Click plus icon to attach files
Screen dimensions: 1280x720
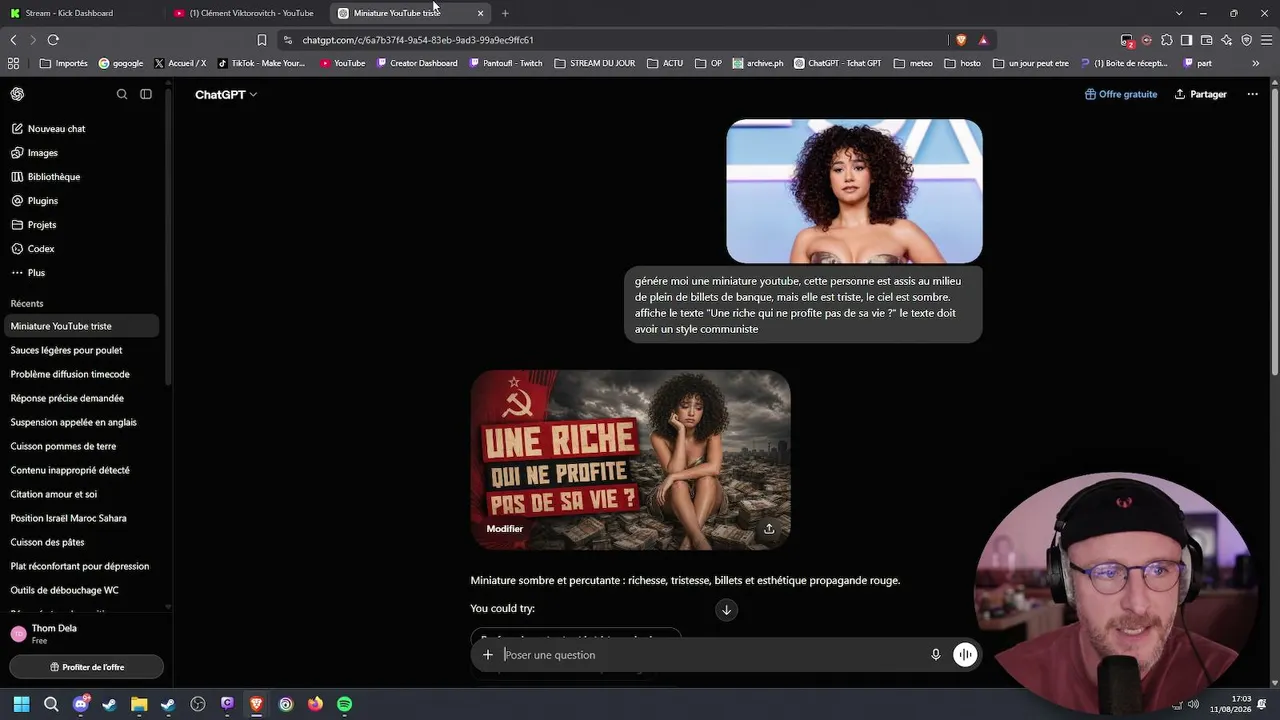point(488,655)
